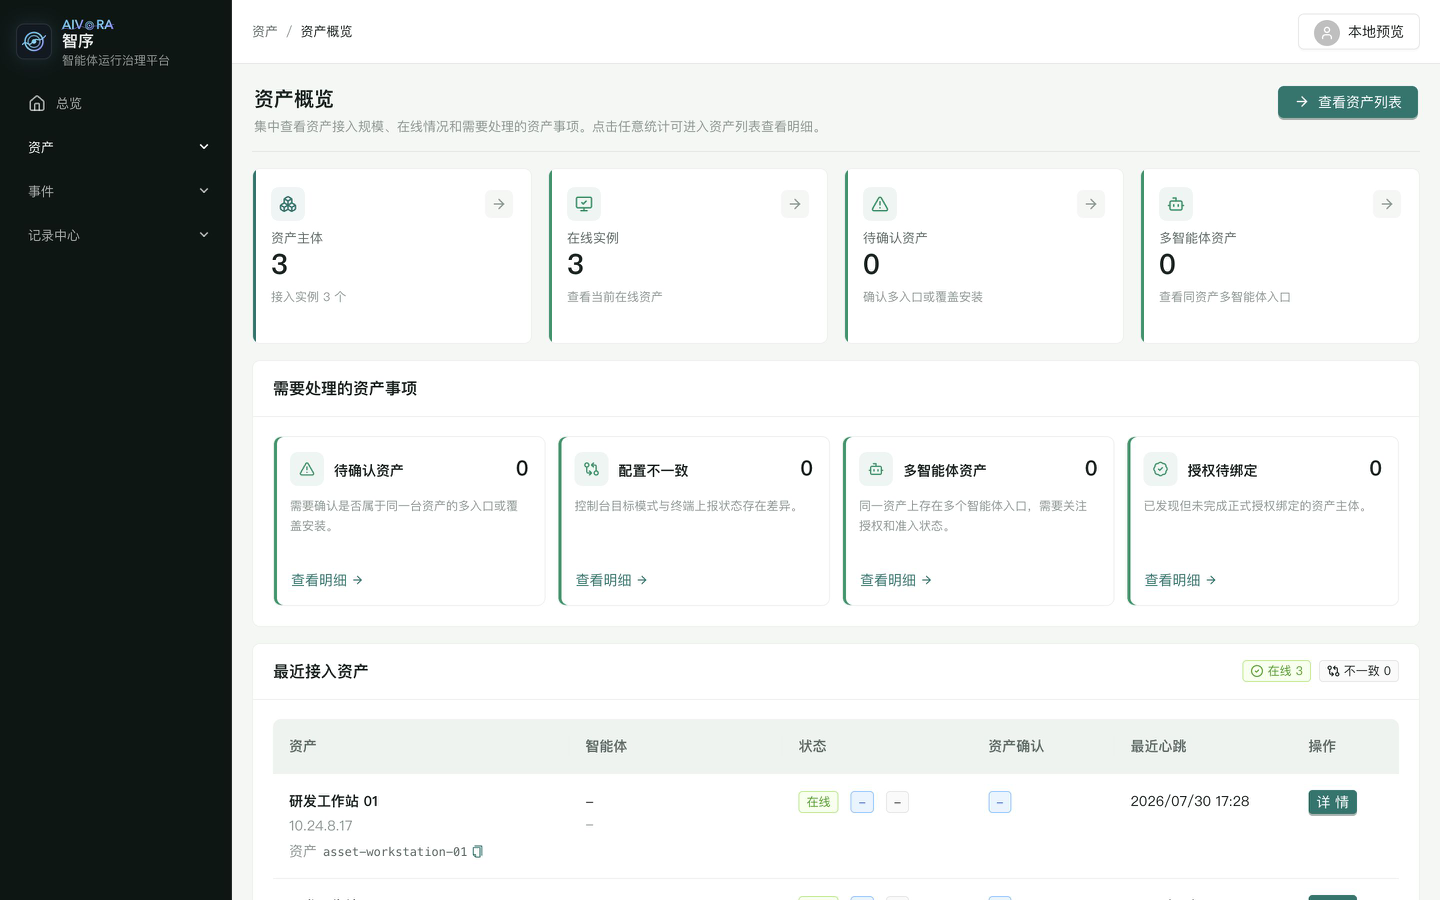Open 查看明细 under 配置不一致
The width and height of the screenshot is (1440, 900).
(612, 580)
